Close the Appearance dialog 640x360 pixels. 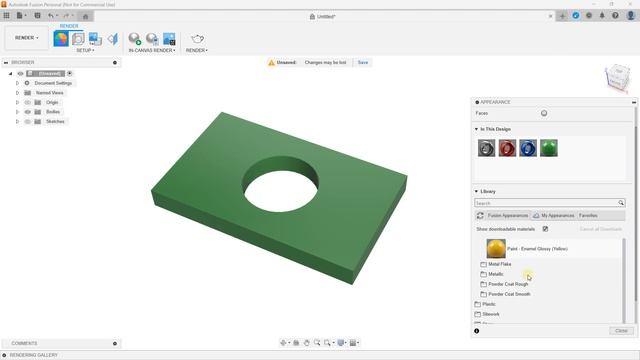pyautogui.click(x=621, y=331)
